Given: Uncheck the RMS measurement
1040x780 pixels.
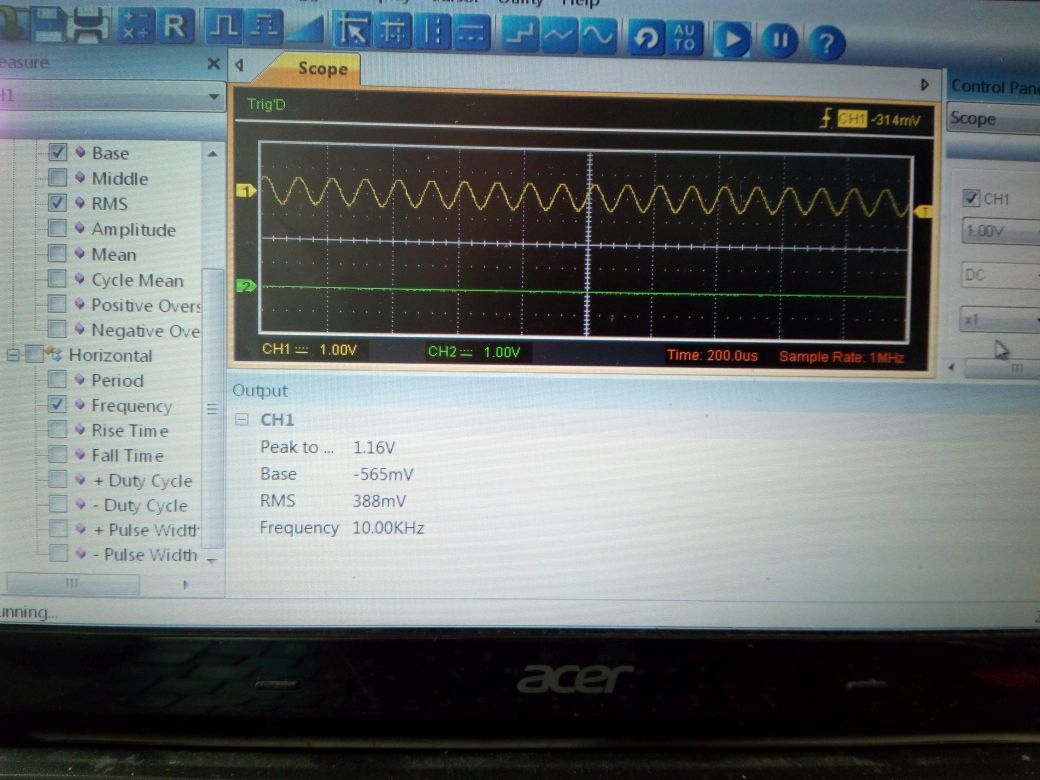Looking at the screenshot, I should coord(58,202).
